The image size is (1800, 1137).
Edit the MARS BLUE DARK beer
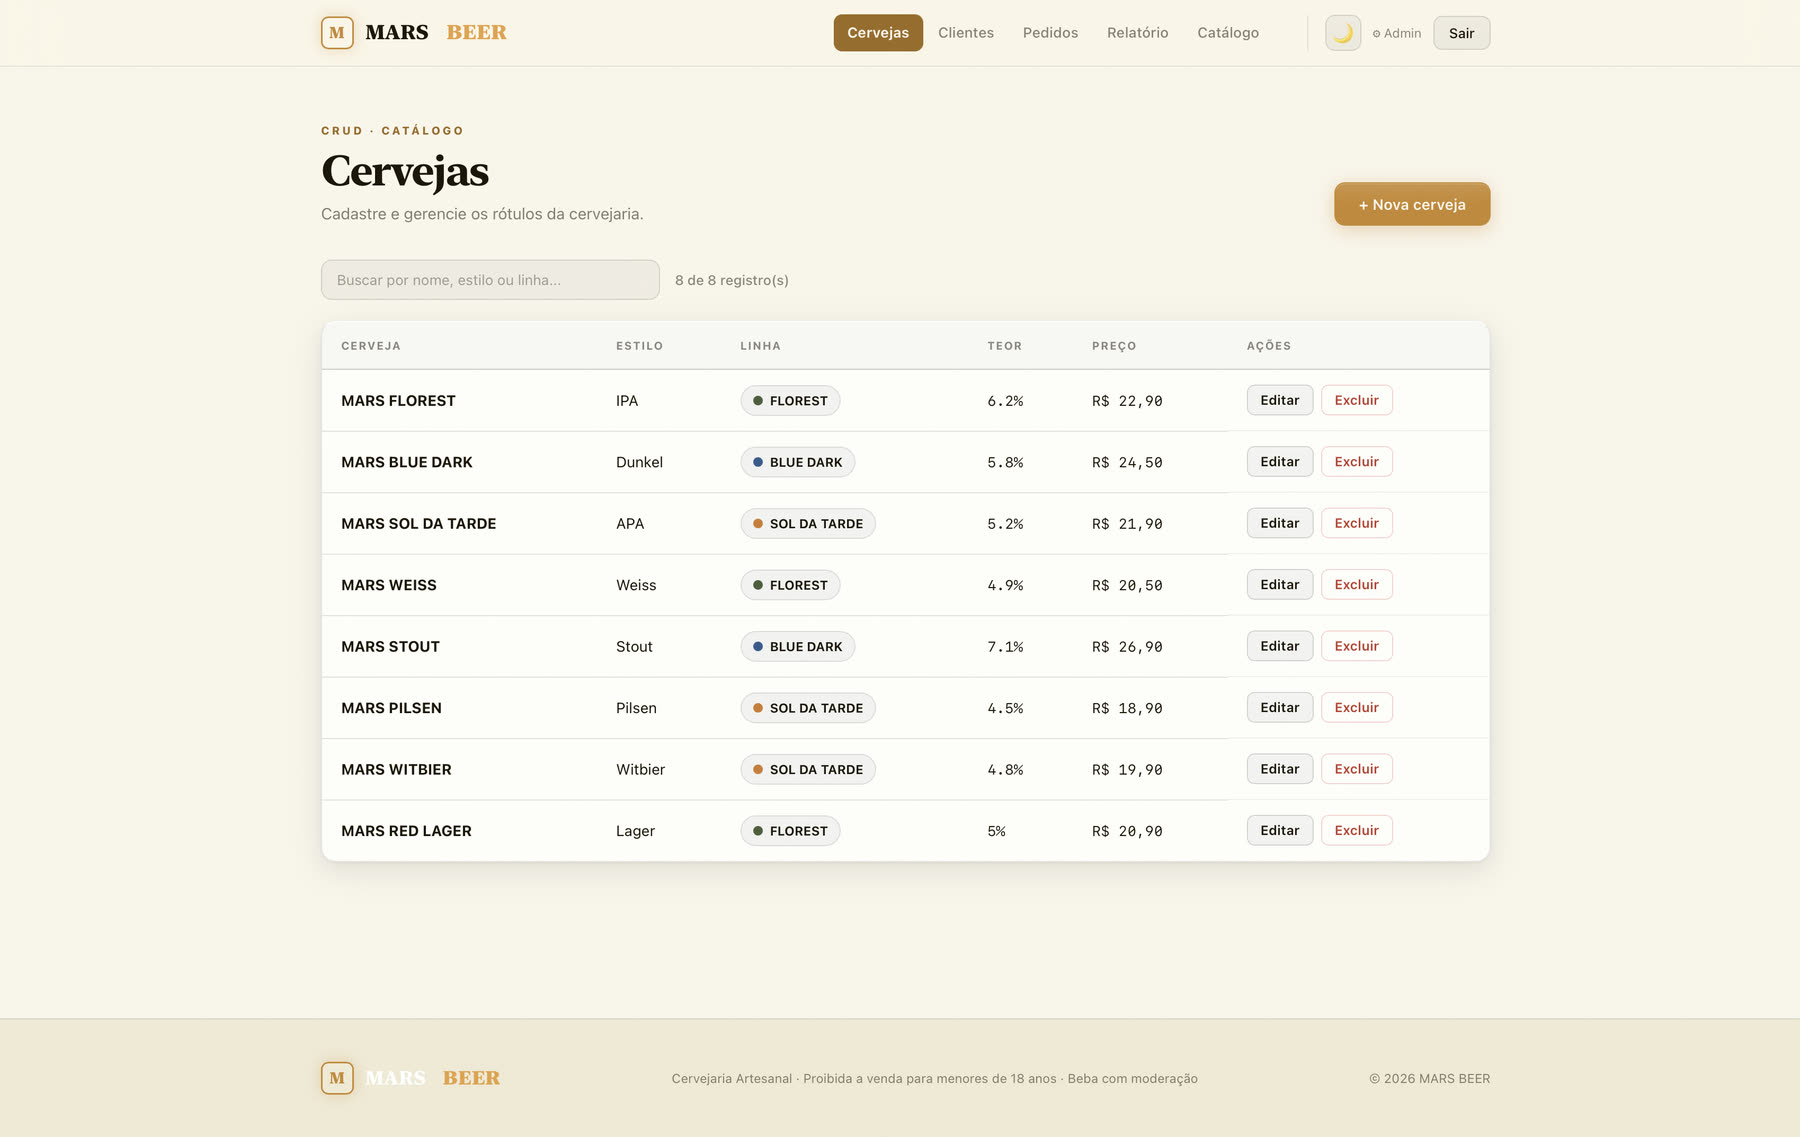coord(1279,462)
